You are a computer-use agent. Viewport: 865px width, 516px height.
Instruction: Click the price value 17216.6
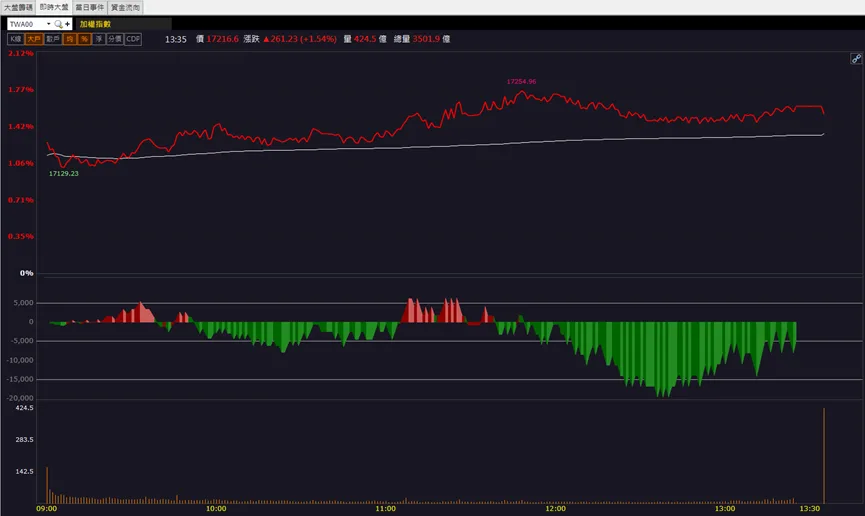click(222, 39)
